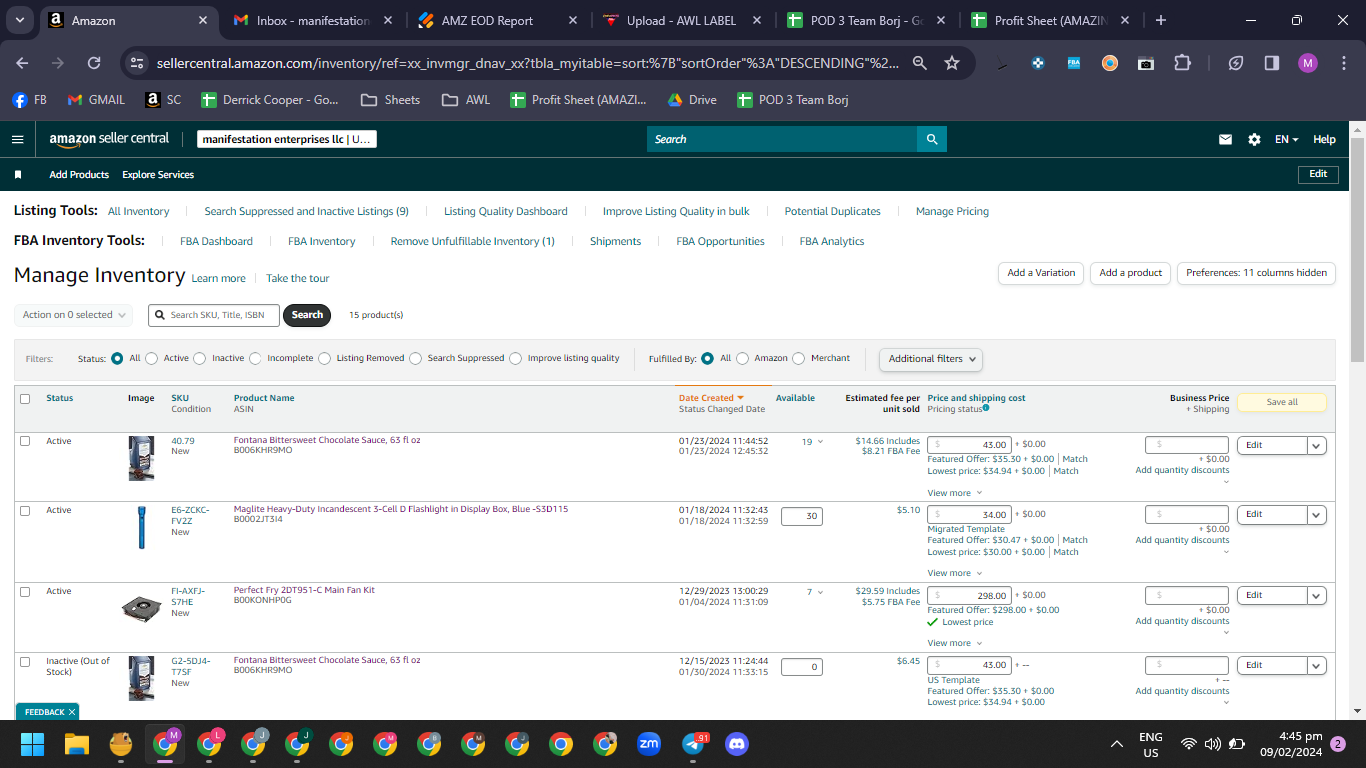1366x768 pixels.
Task: Open the messages envelope icon
Action: pos(1225,140)
